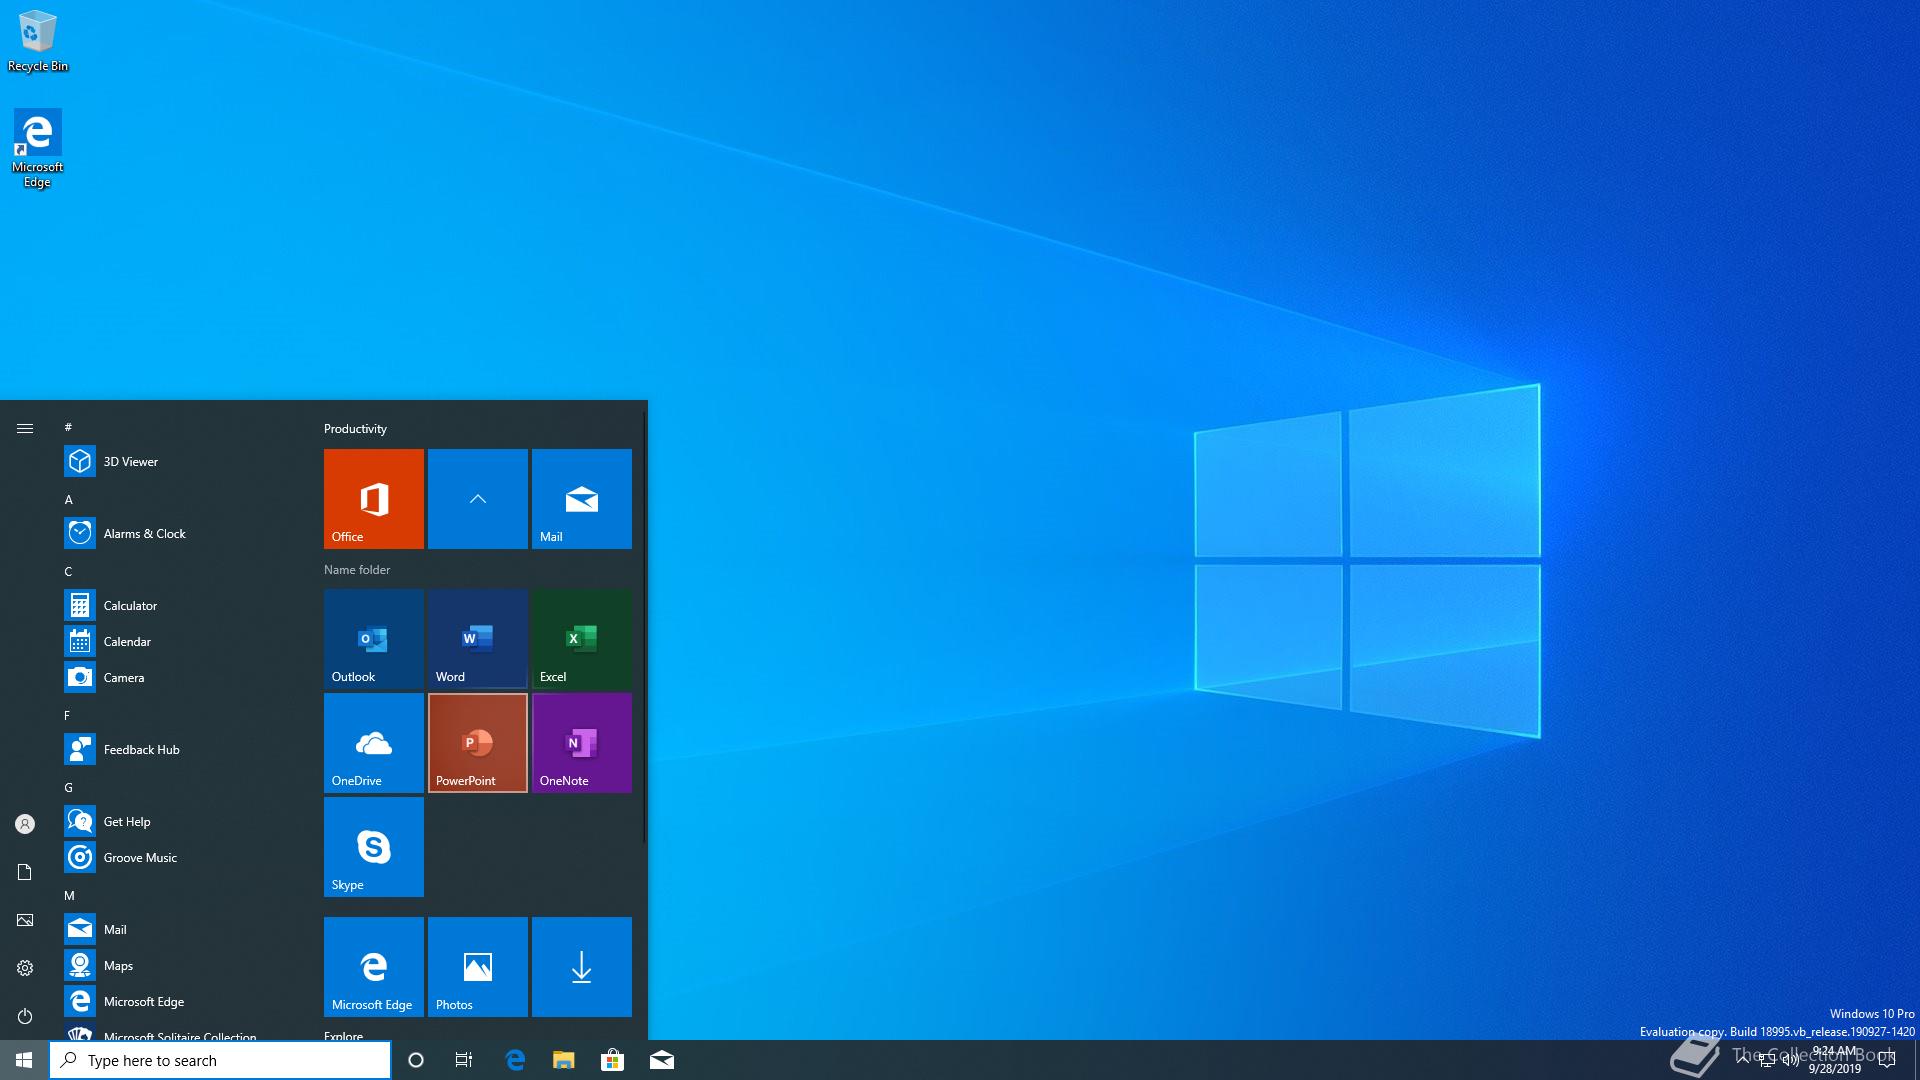Open the Outlook tile
Viewport: 1920px width, 1080px height.
[374, 639]
